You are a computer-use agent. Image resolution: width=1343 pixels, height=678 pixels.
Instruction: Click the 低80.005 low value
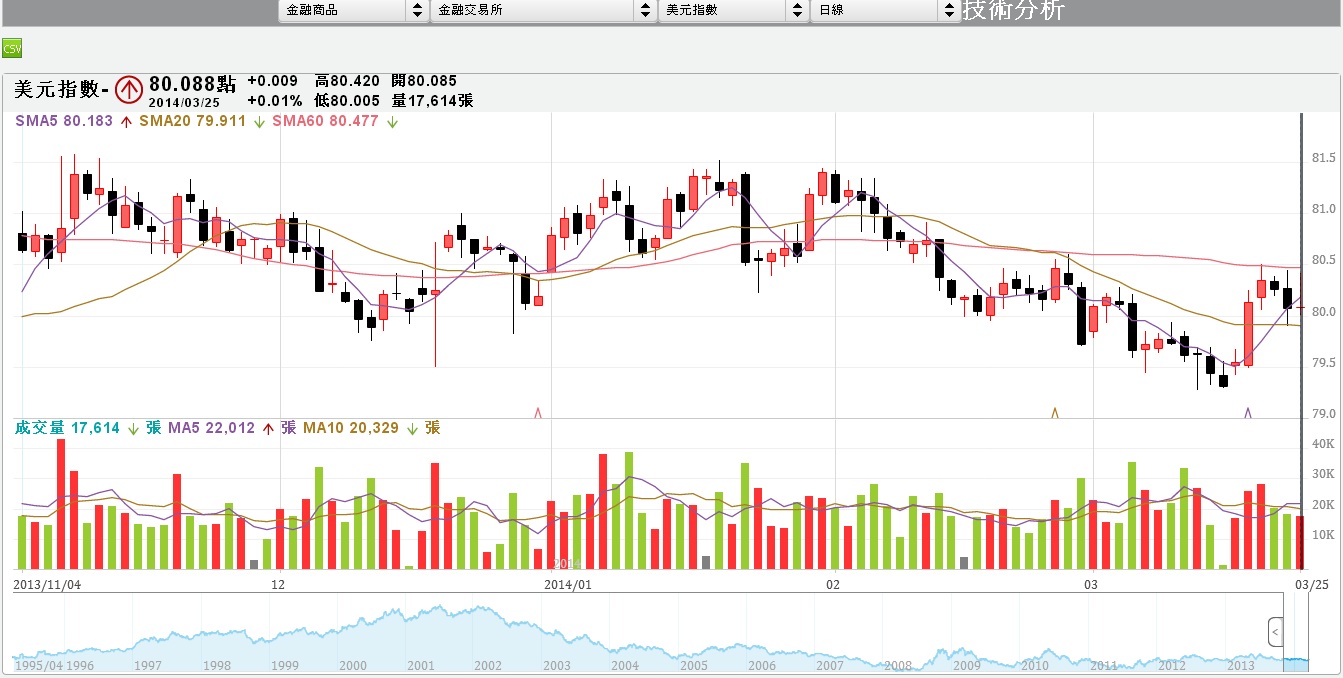tap(347, 100)
